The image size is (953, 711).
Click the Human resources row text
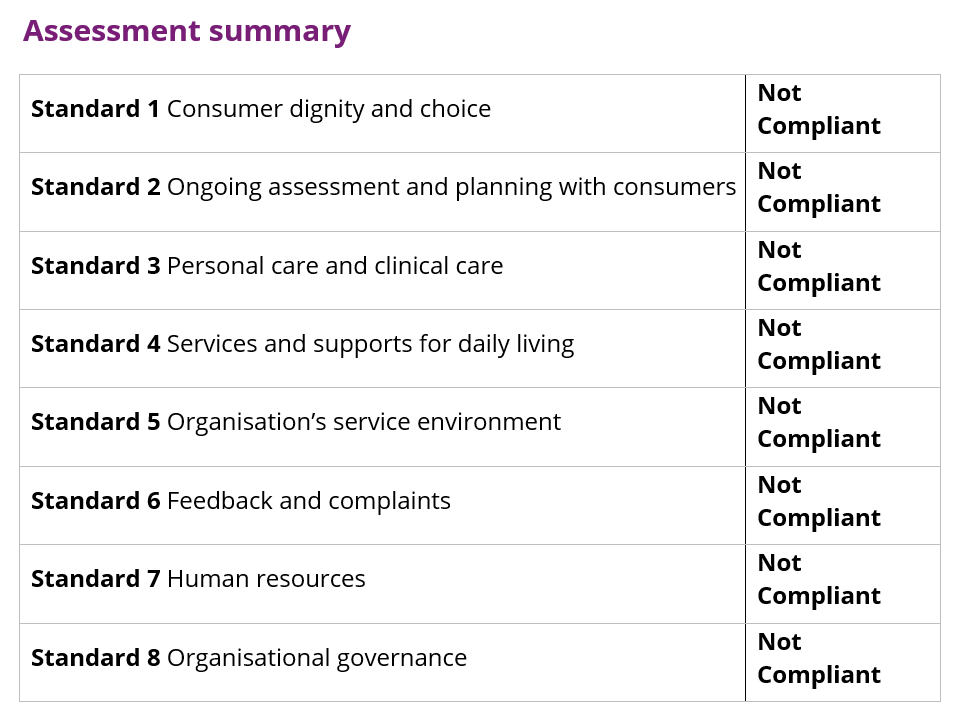point(266,579)
